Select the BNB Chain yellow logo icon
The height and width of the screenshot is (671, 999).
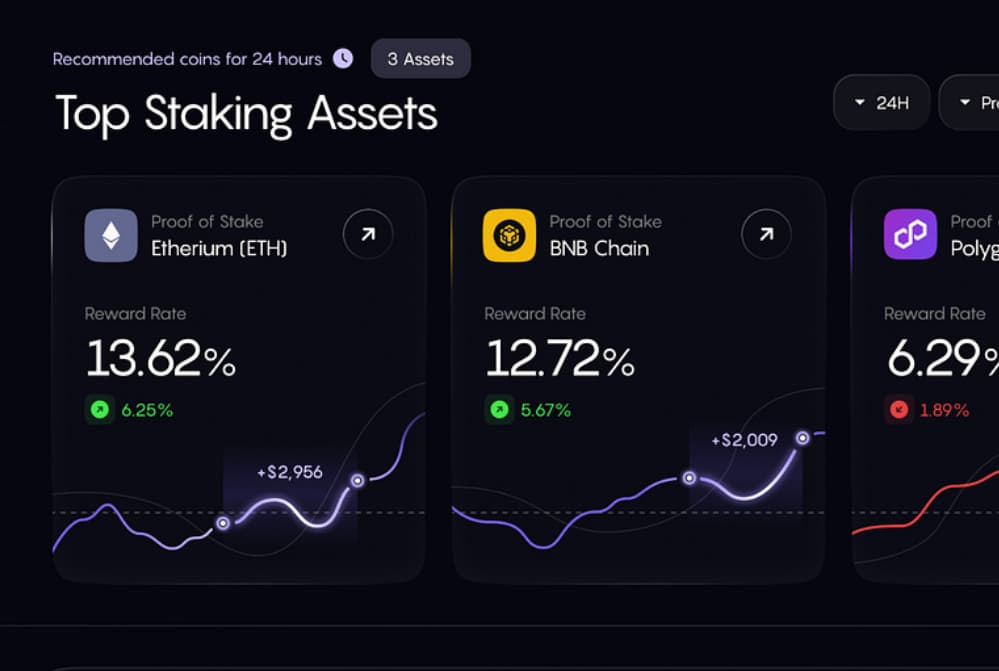509,234
